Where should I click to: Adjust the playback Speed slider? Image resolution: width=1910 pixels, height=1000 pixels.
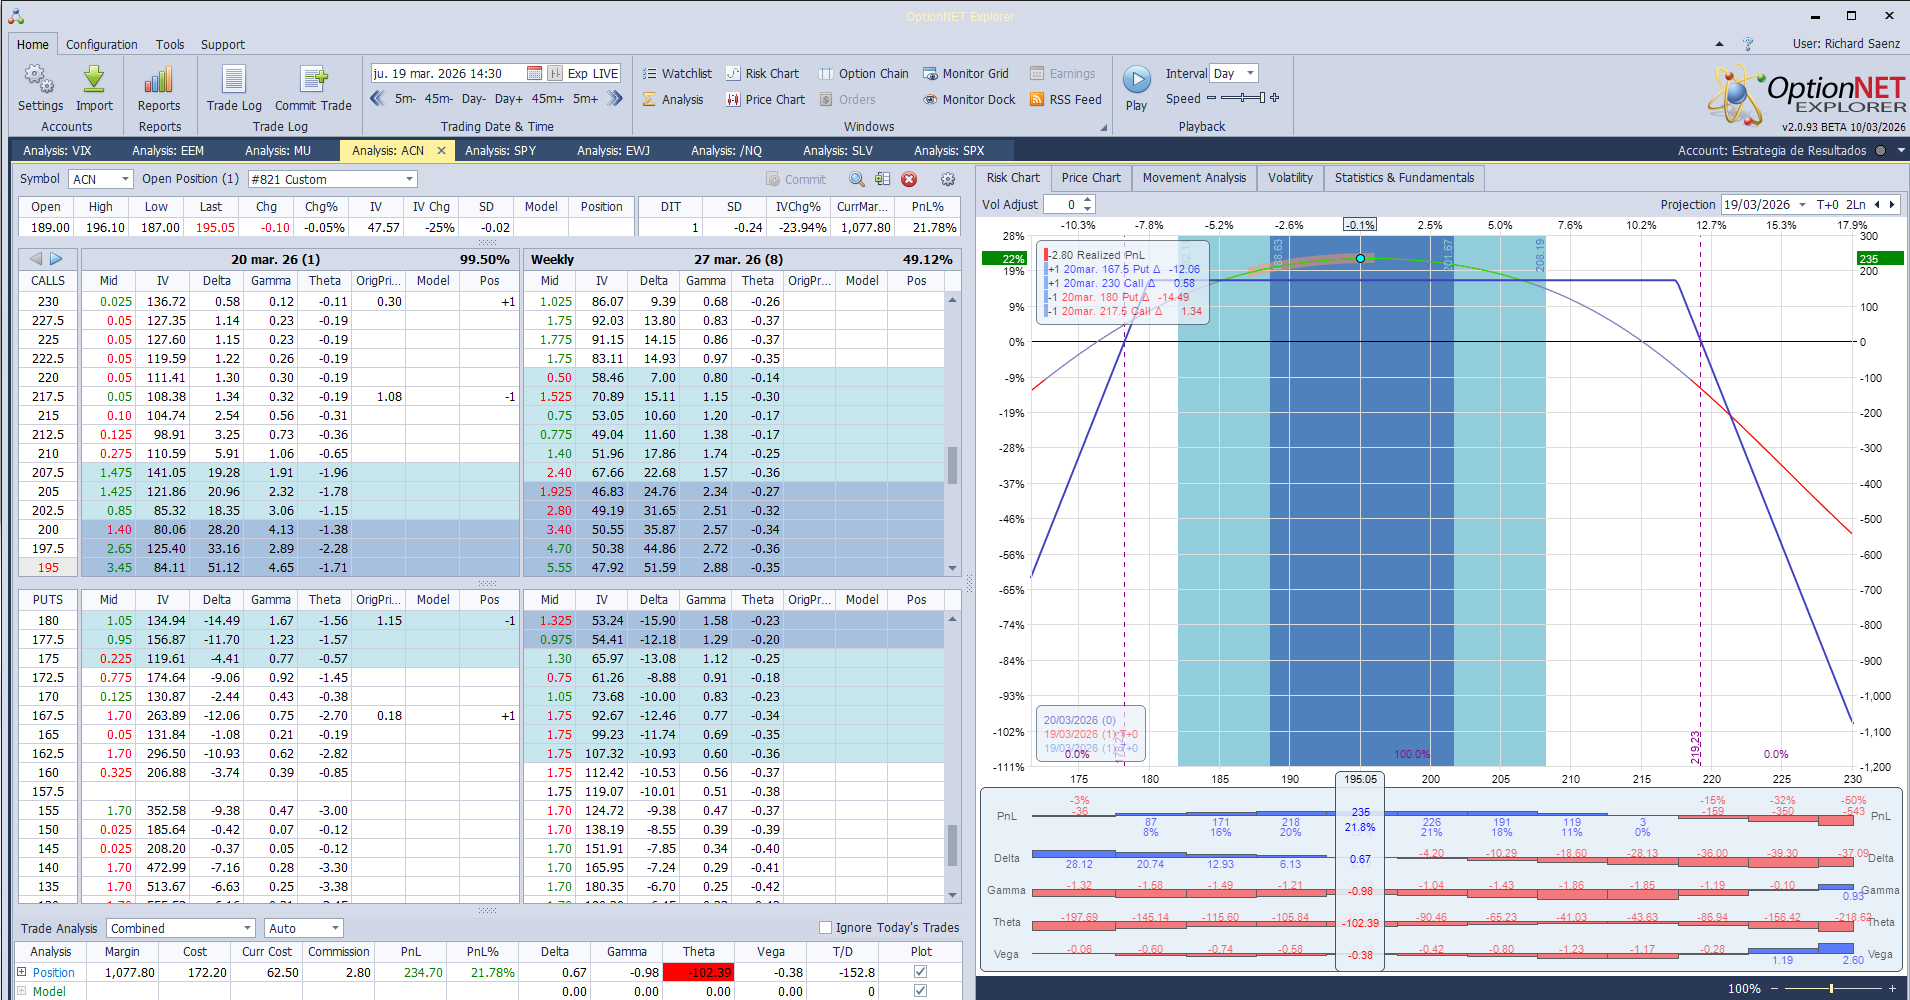tap(1243, 98)
